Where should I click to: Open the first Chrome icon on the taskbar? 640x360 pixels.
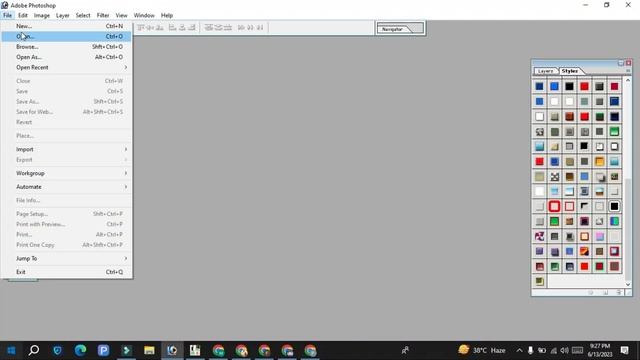click(218, 350)
